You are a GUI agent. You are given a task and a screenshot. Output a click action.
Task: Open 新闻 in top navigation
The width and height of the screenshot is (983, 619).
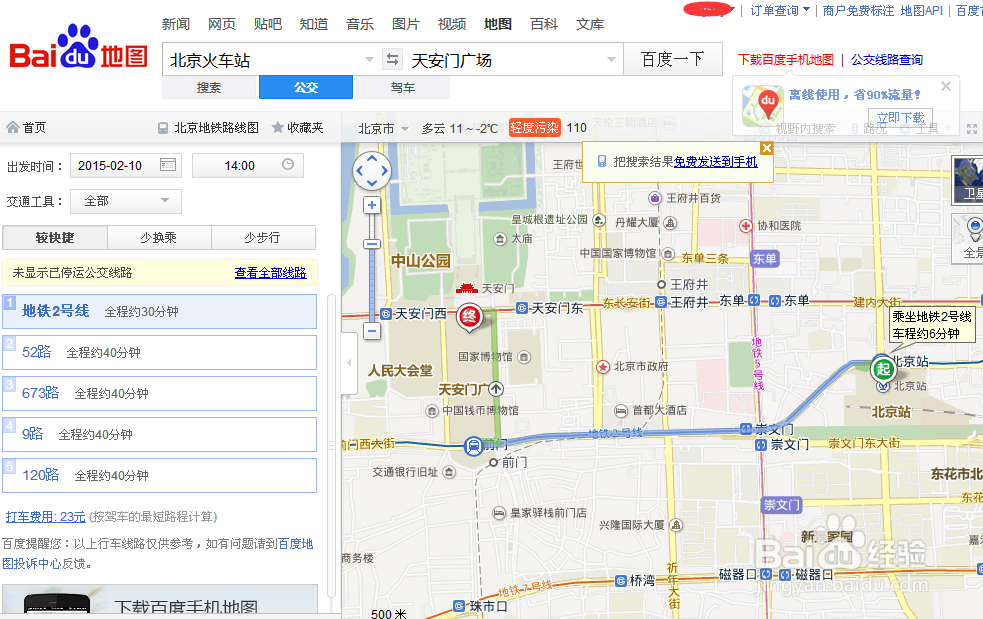[176, 24]
